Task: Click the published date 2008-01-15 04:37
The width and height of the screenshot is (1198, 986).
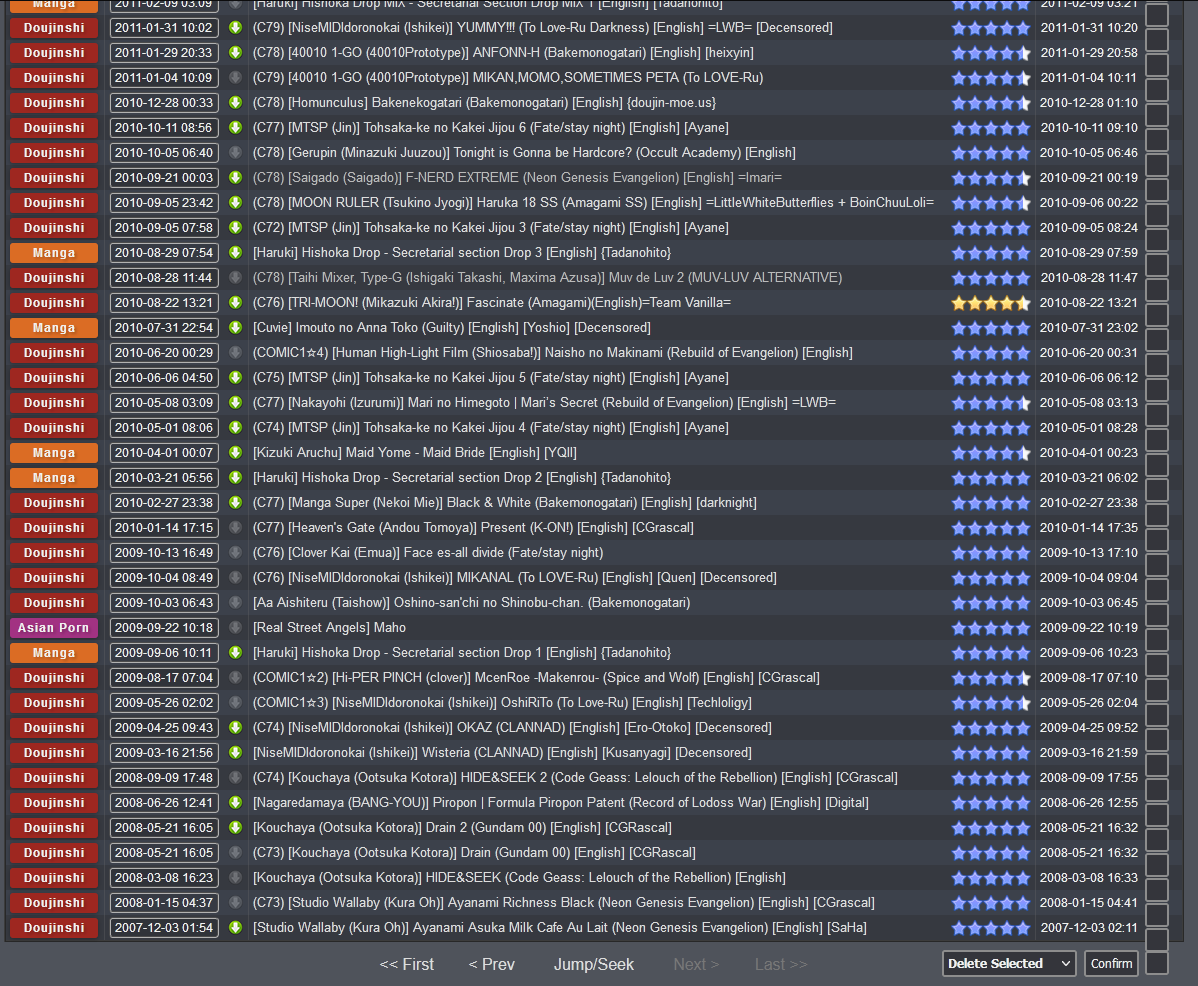Action: tap(164, 903)
